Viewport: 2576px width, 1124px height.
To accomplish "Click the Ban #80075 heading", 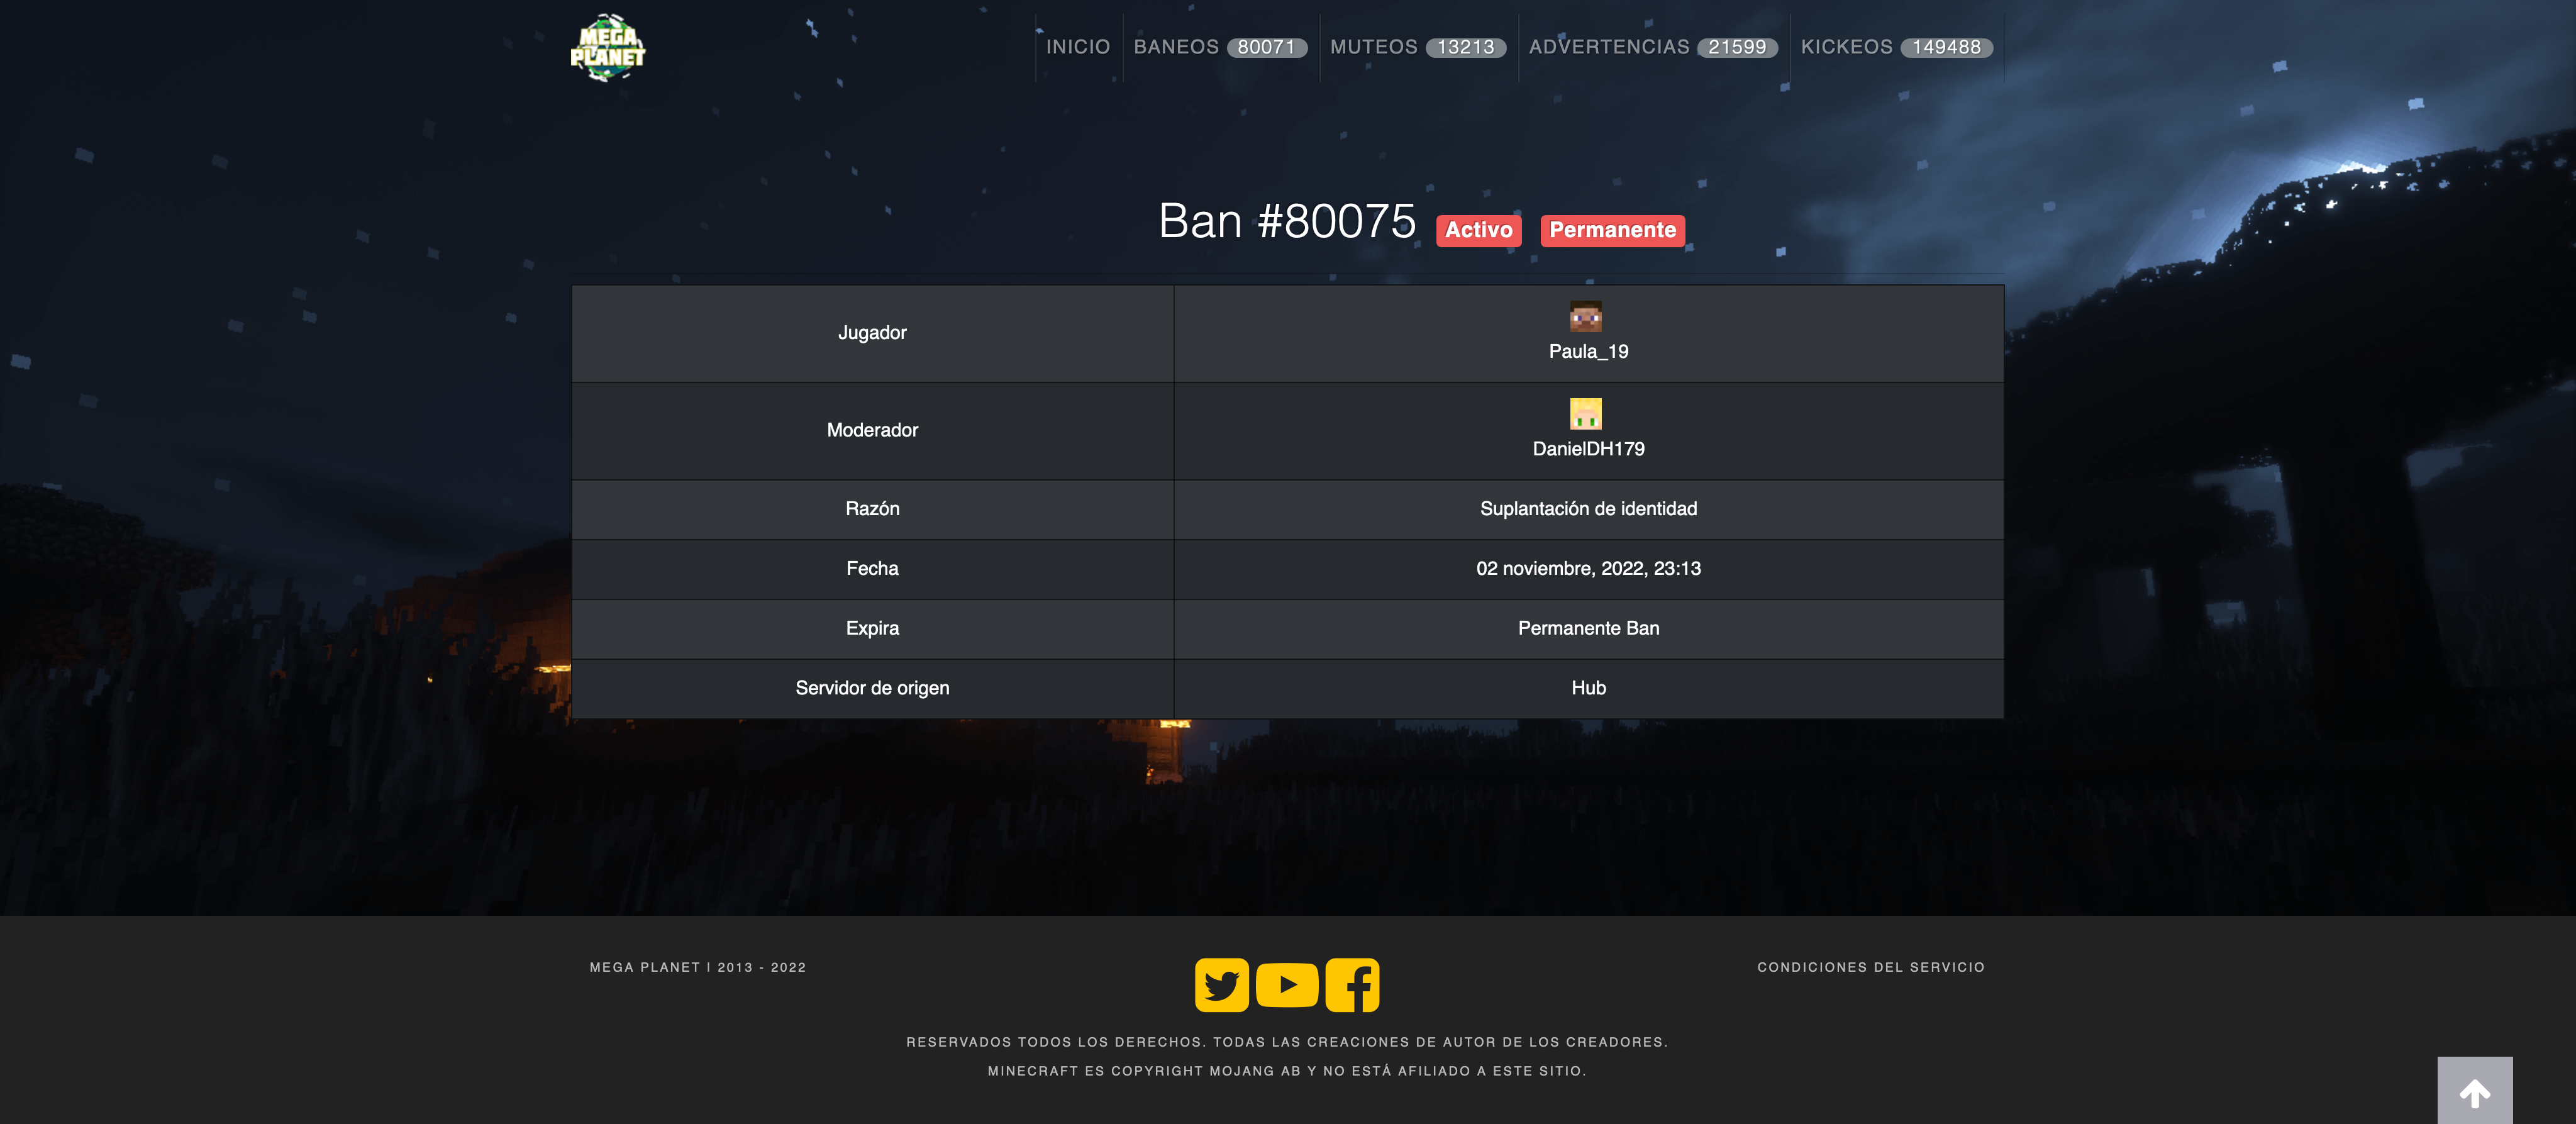I will click(x=1287, y=221).
